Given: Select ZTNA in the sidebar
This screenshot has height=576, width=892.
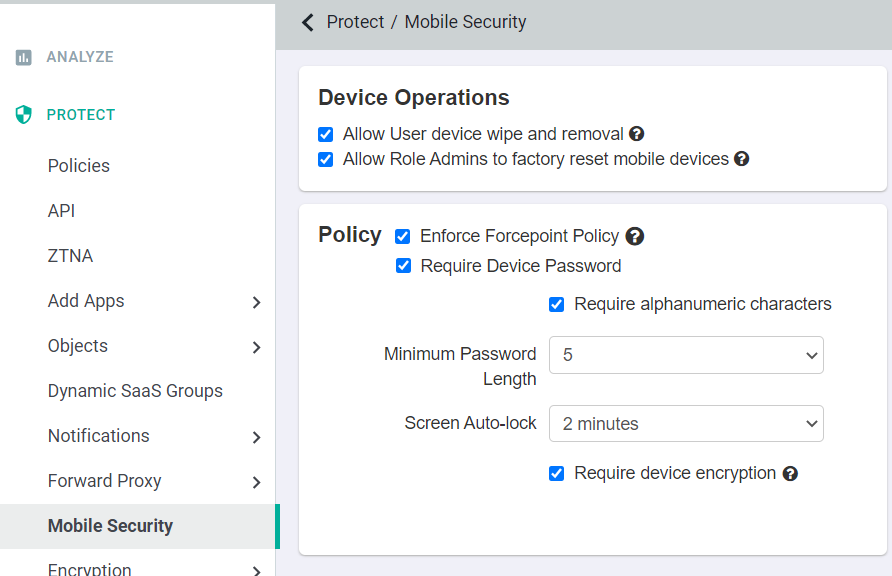Looking at the screenshot, I should [70, 256].
